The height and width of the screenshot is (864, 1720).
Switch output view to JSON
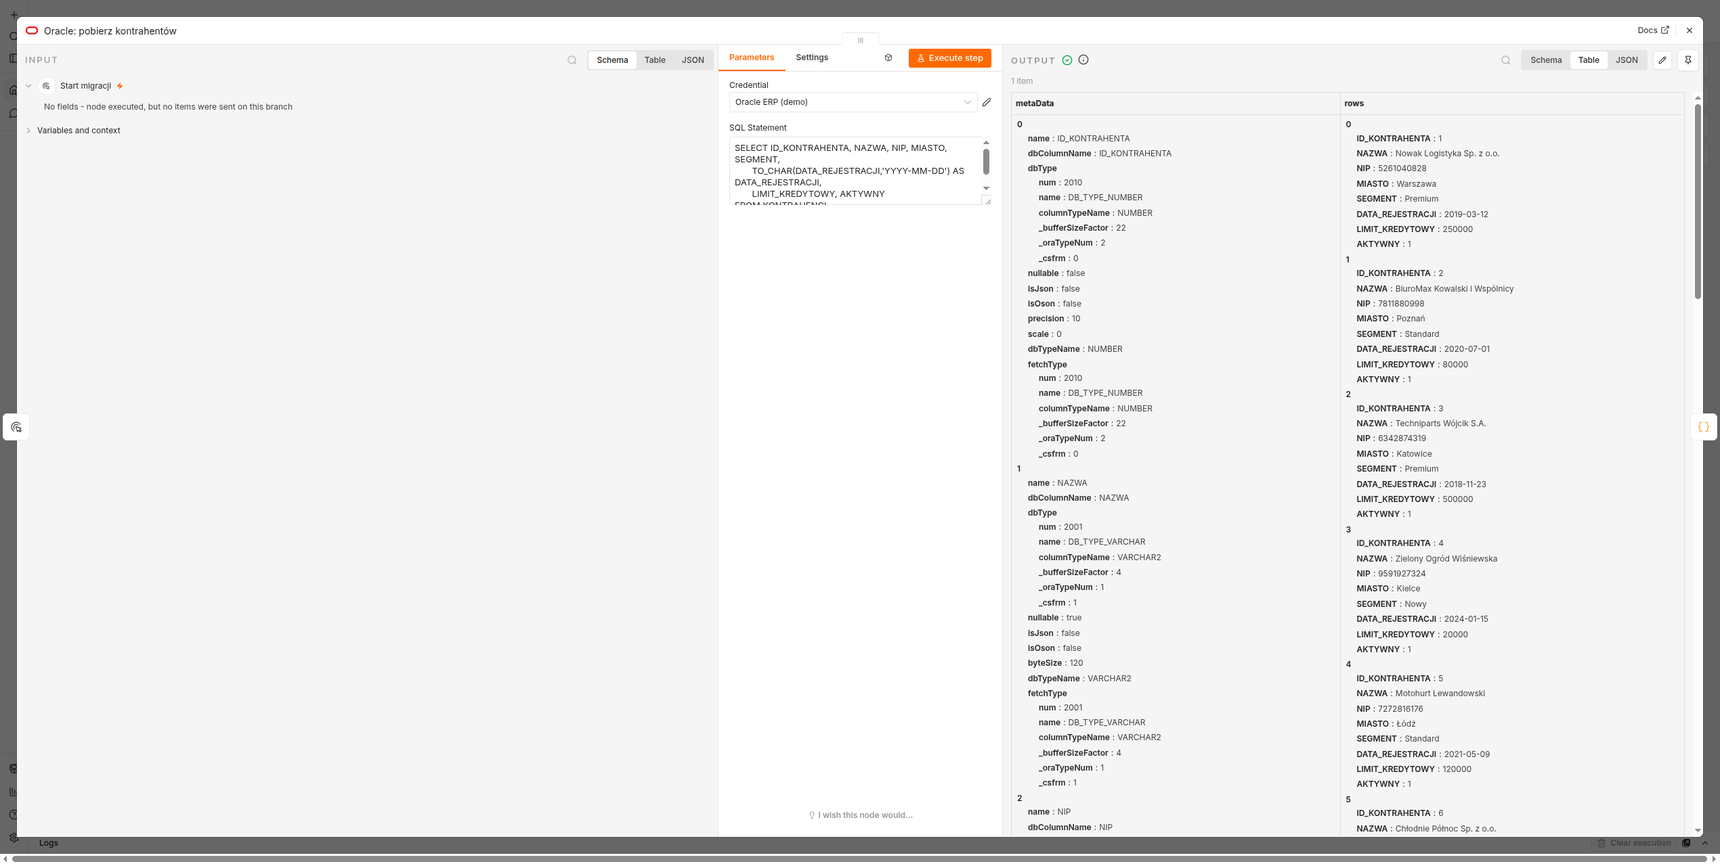point(1627,60)
